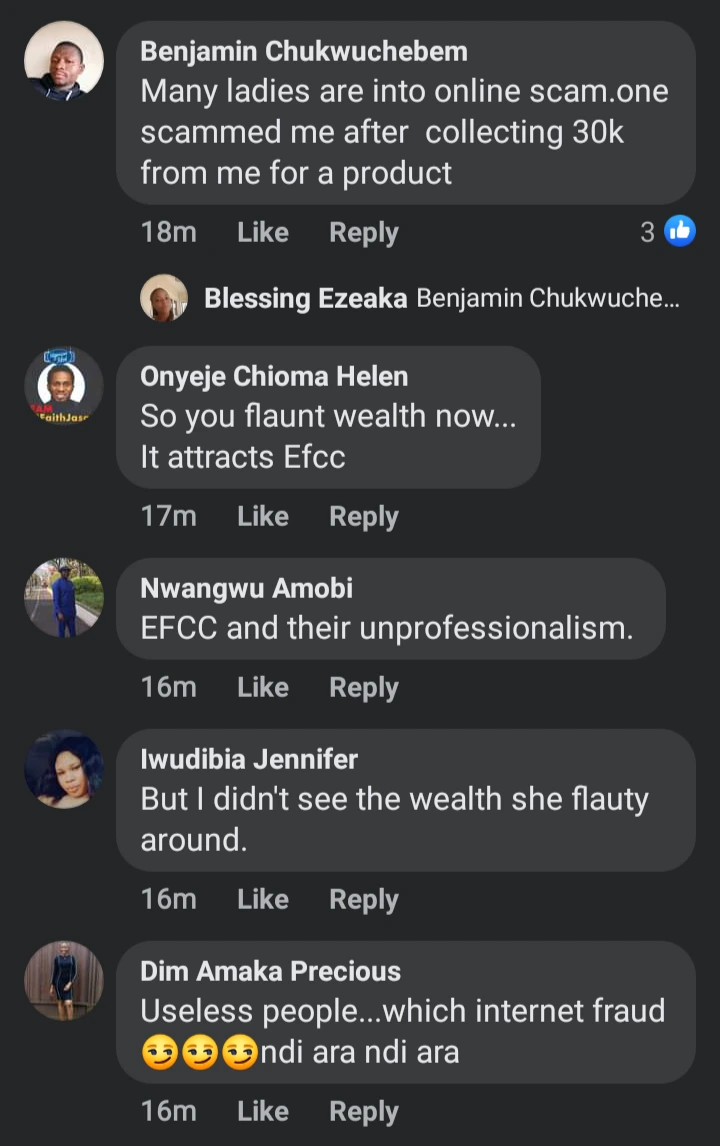Image resolution: width=720 pixels, height=1146 pixels.
Task: Open Onyeje Chioma Helen's profile picture
Action: pyautogui.click(x=64, y=387)
